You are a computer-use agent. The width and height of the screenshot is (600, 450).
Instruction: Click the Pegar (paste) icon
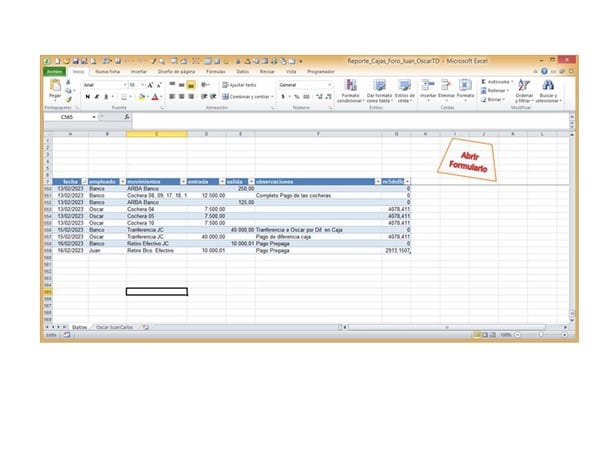tap(55, 86)
